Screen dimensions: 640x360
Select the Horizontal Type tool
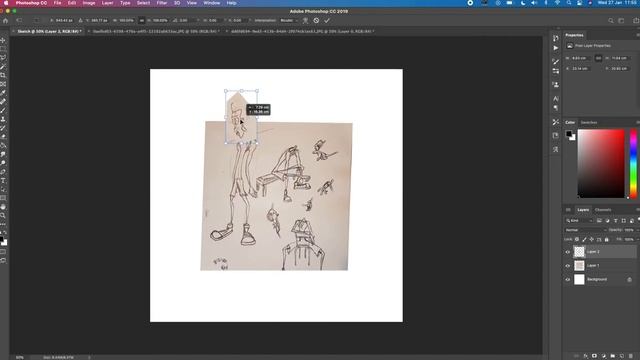click(3, 180)
